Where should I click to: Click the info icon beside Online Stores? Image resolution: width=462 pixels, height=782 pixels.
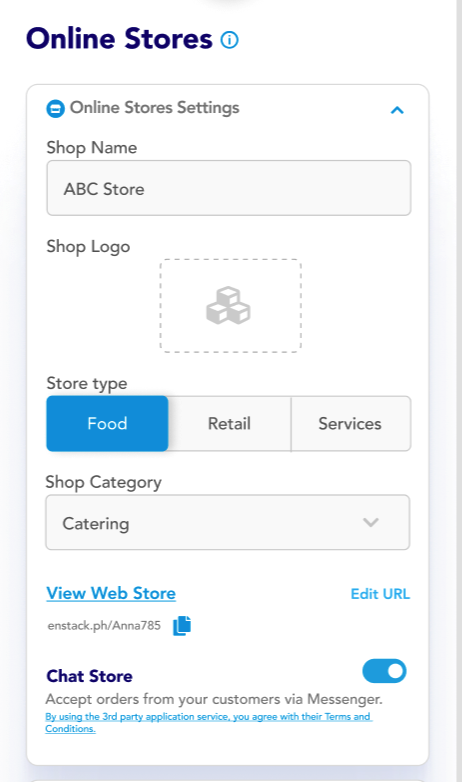point(230,39)
